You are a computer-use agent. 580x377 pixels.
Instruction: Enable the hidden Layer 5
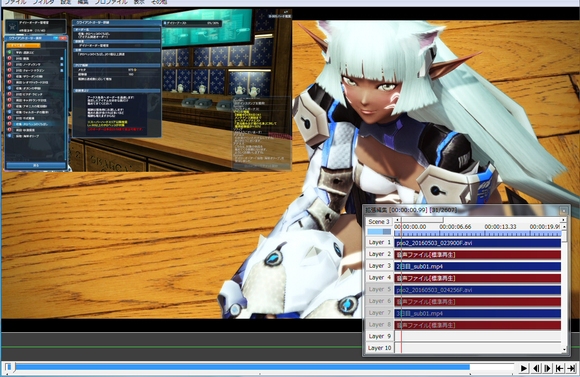point(380,289)
